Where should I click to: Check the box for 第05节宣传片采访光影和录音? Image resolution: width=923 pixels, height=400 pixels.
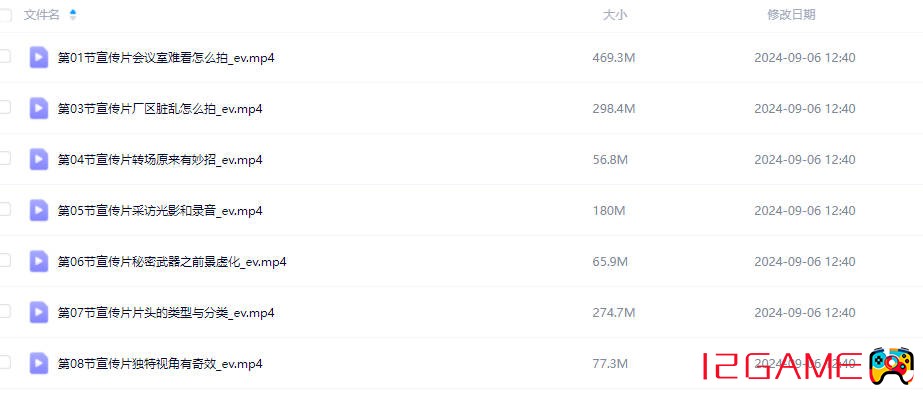[5, 209]
